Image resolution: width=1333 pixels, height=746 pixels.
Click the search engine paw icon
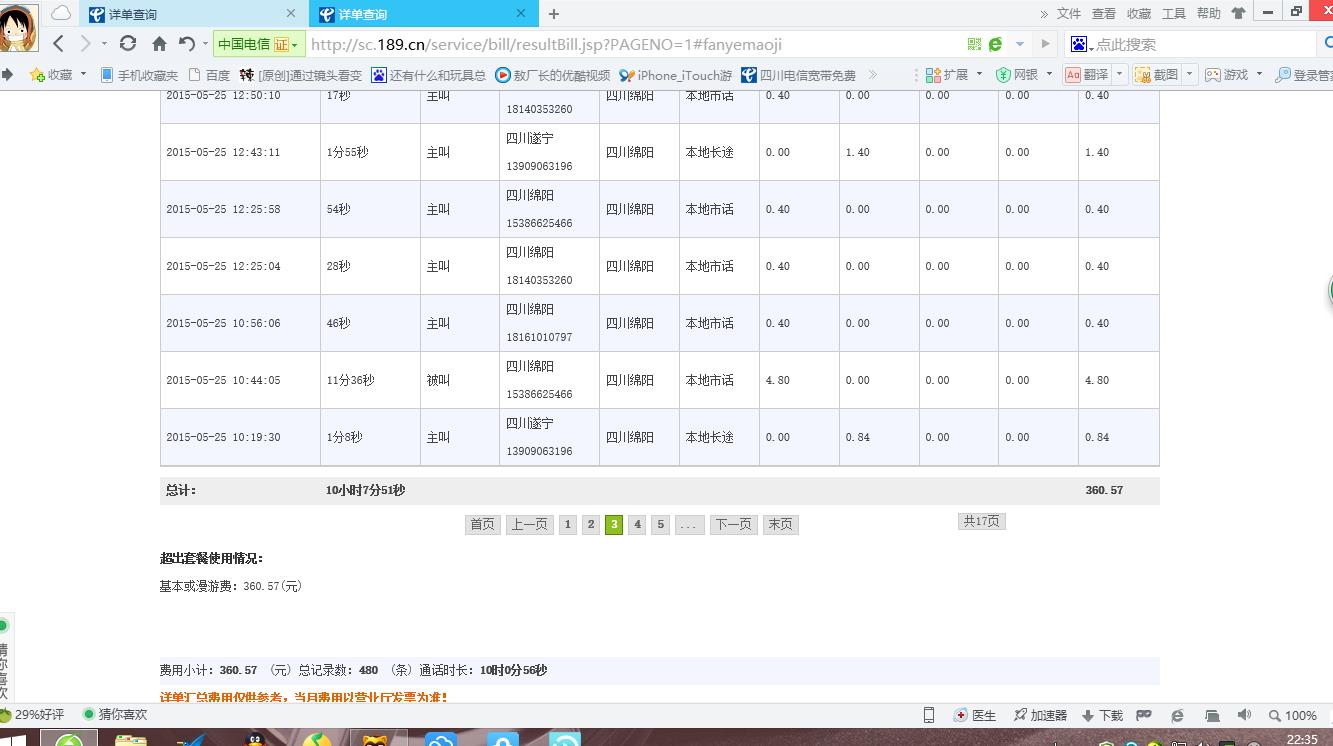[x=1080, y=44]
